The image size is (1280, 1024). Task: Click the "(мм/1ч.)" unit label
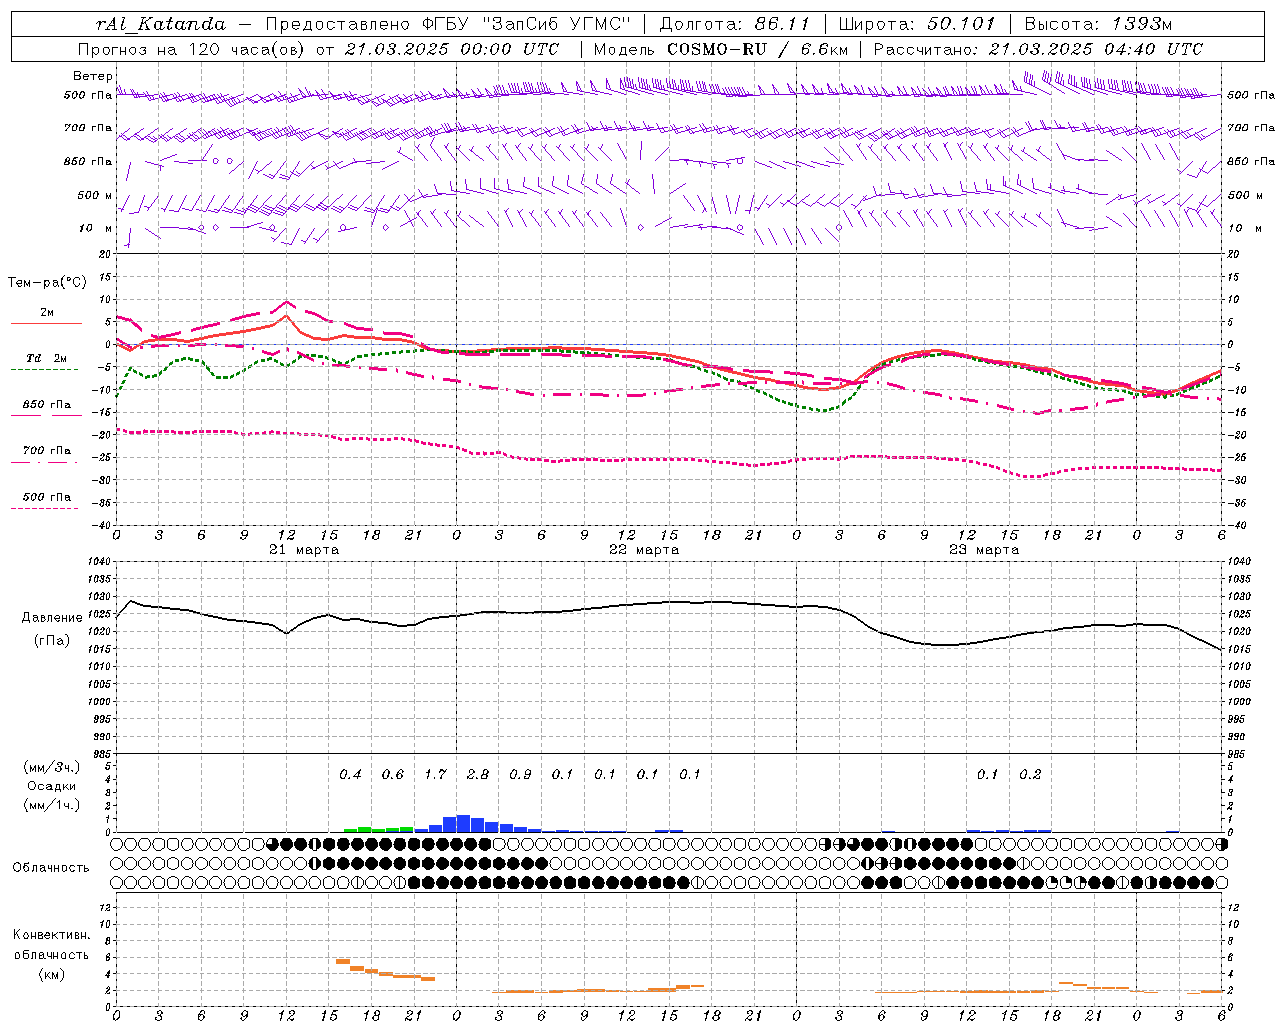52,805
